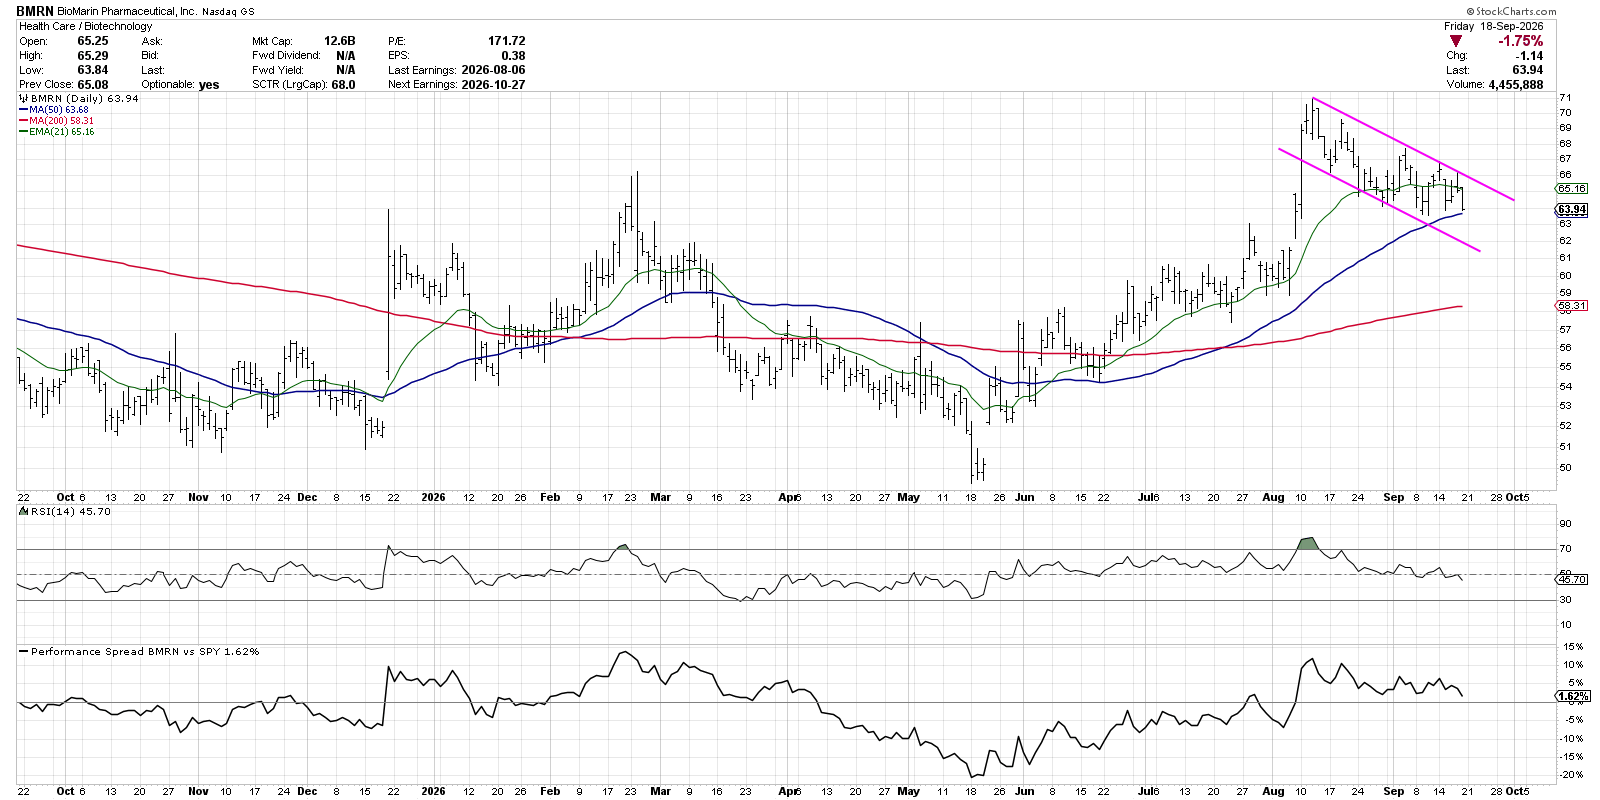Click the 45.70 RSI axis tag
The width and height of the screenshot is (1600, 800).
pos(1572,579)
